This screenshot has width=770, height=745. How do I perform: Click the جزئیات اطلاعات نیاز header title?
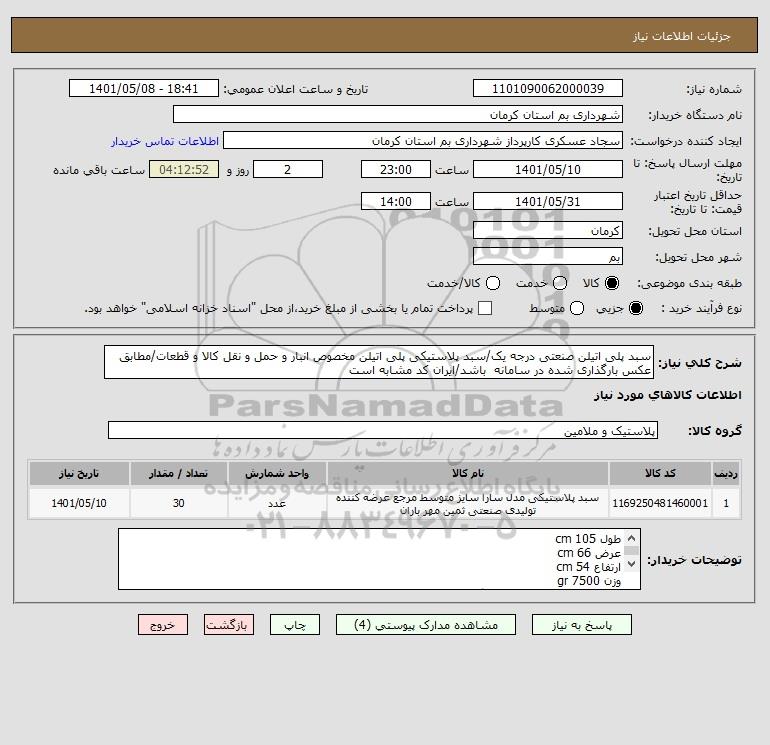pos(682,36)
